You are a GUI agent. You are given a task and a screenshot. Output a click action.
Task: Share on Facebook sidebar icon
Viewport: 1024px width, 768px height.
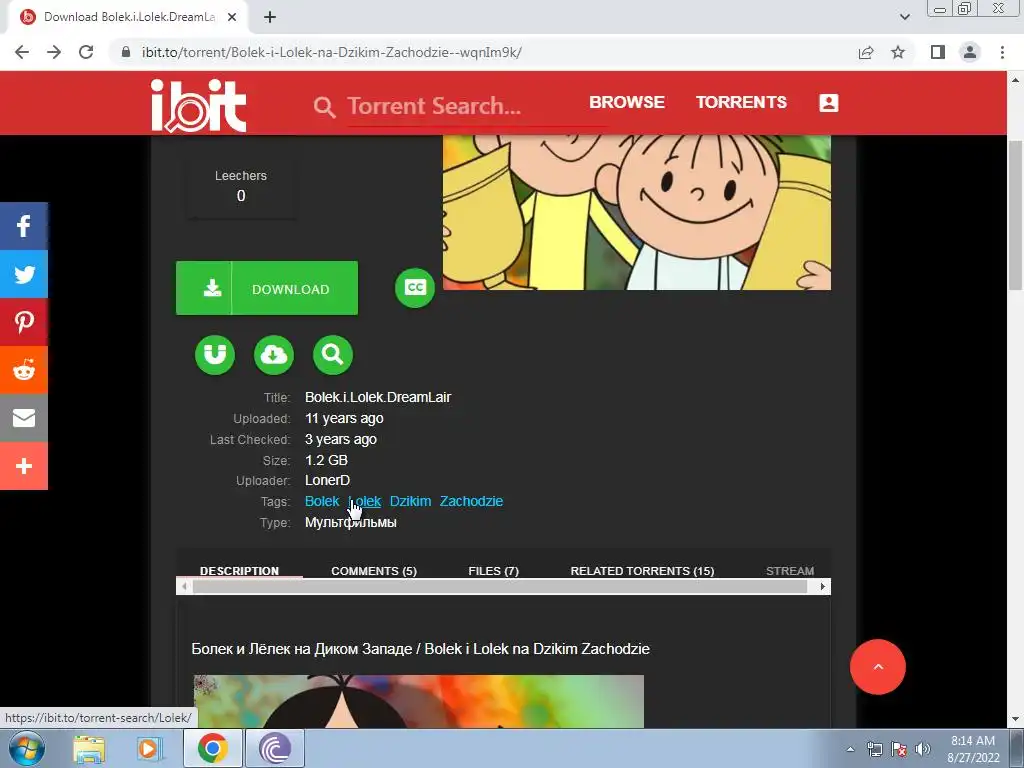click(x=24, y=226)
